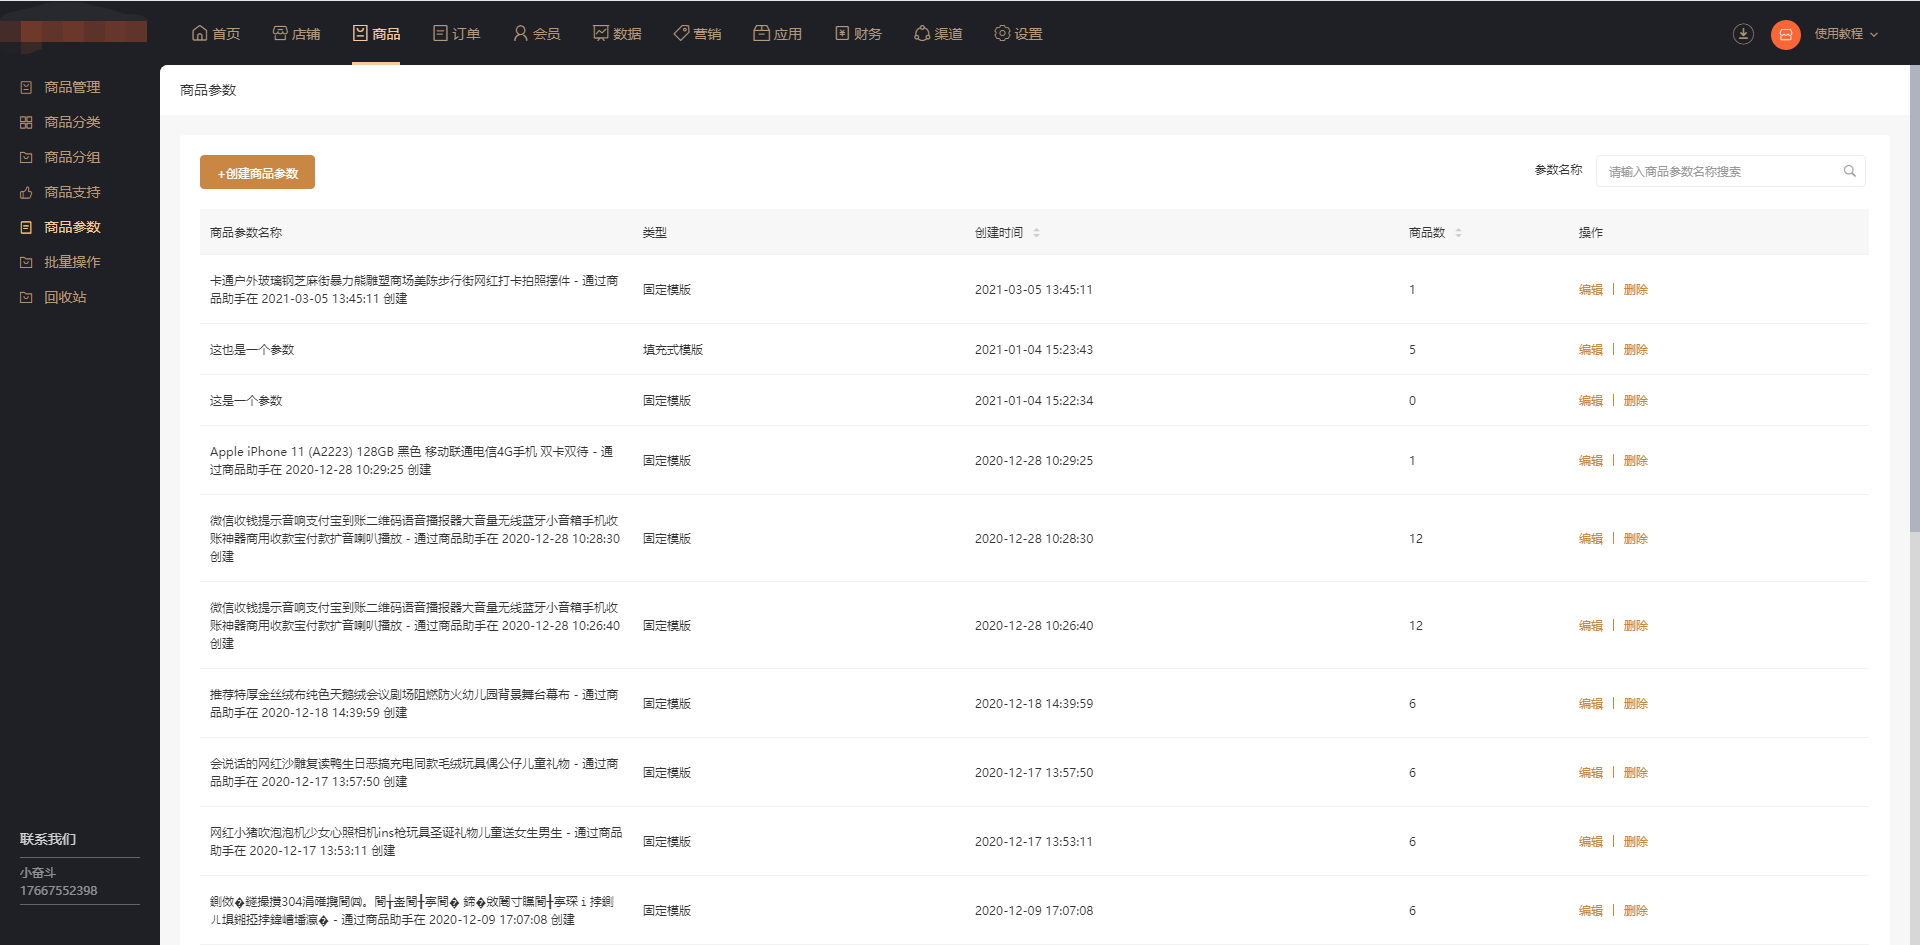Expand the 使用教程 dropdown

click(1846, 34)
